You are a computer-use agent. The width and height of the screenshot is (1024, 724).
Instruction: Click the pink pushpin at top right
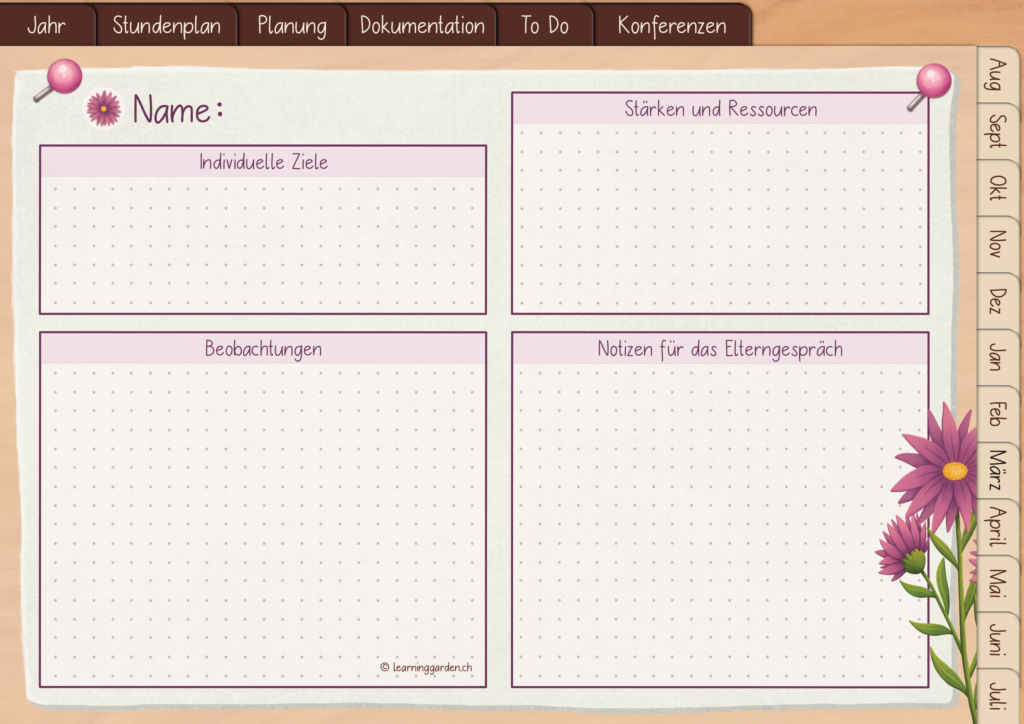click(929, 86)
